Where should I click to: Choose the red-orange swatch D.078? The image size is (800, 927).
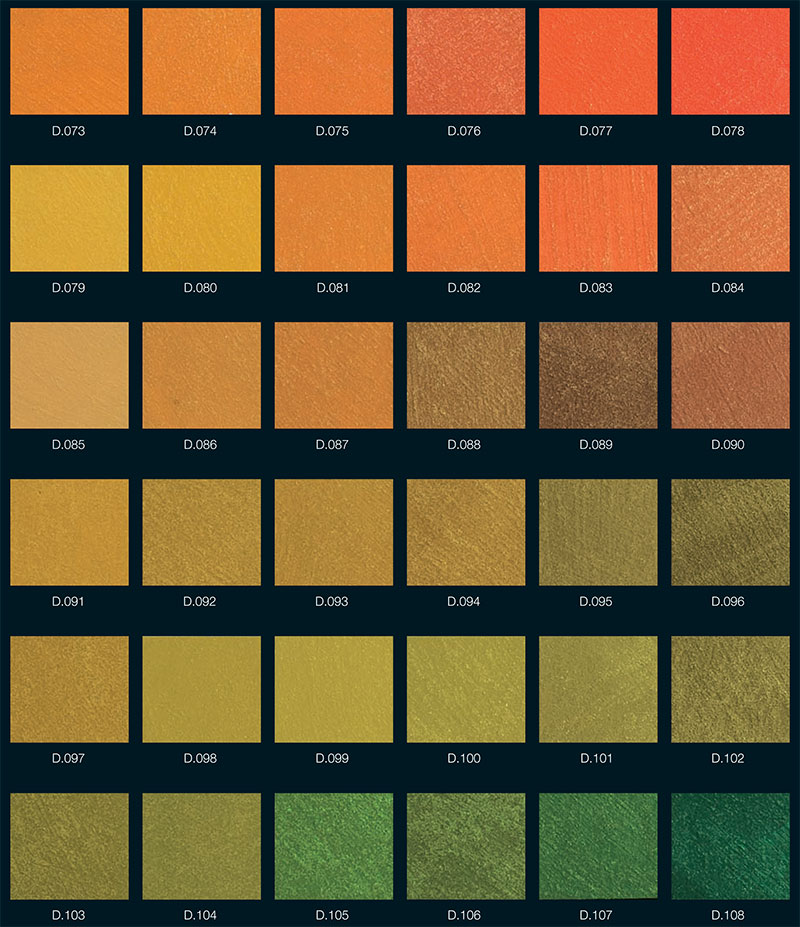[x=730, y=61]
